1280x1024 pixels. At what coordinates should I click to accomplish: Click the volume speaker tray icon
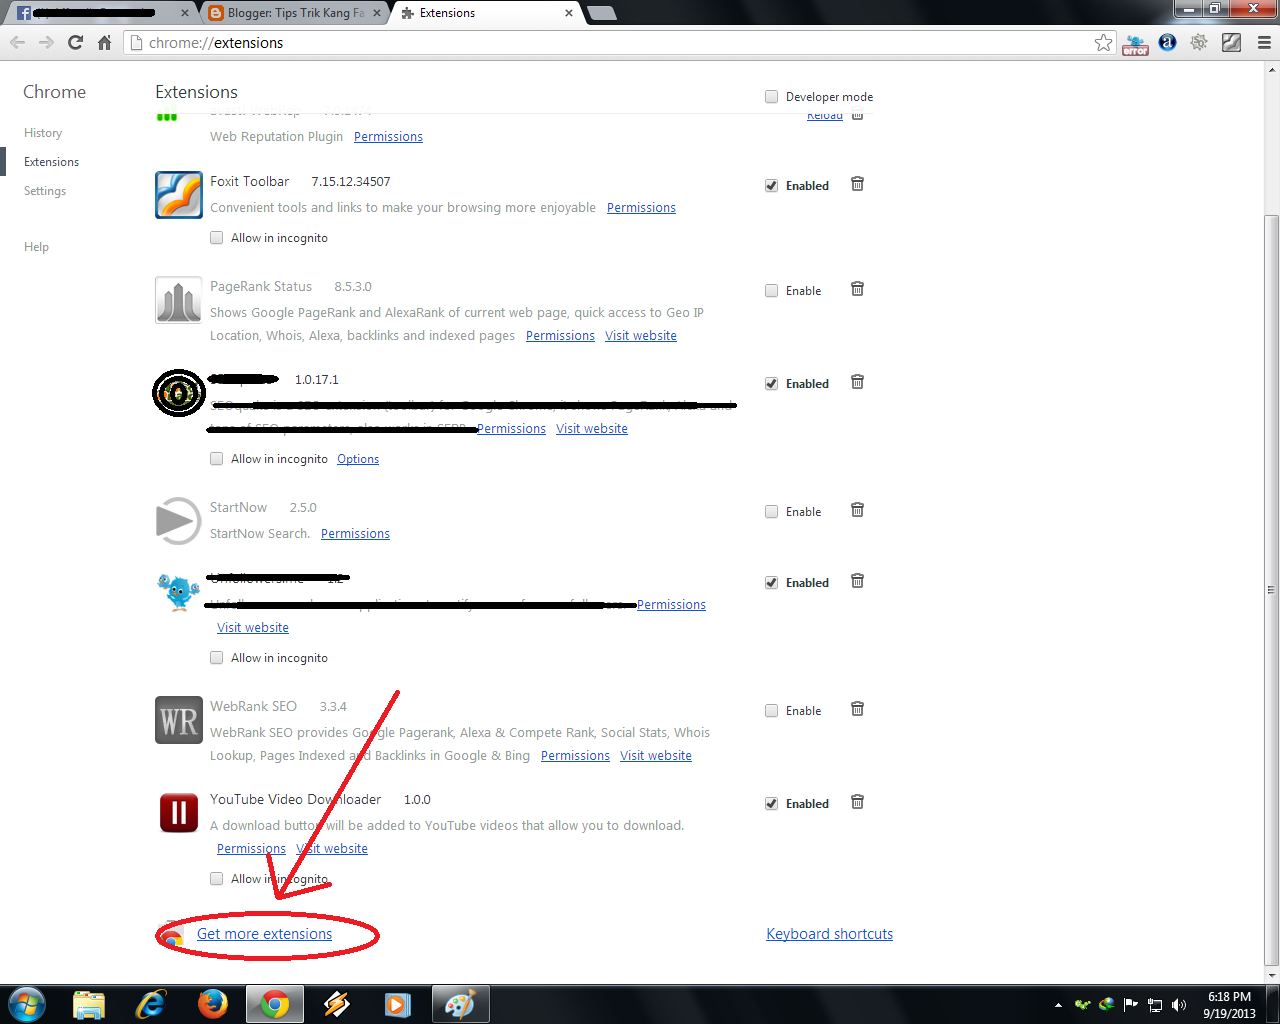point(1179,1005)
